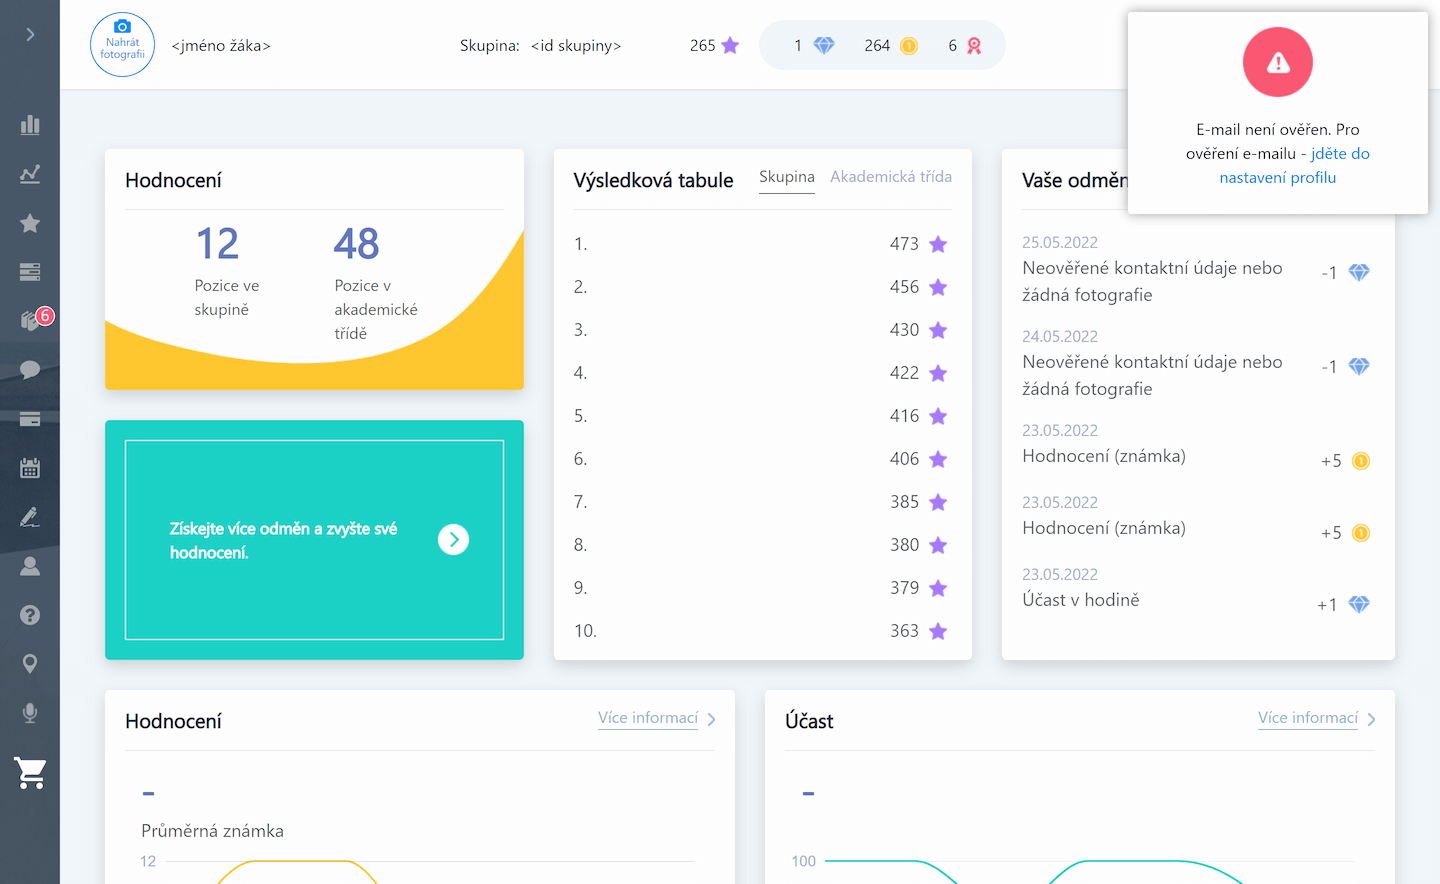
Task: Click the Skupina <id skupiny> label
Action: point(540,46)
